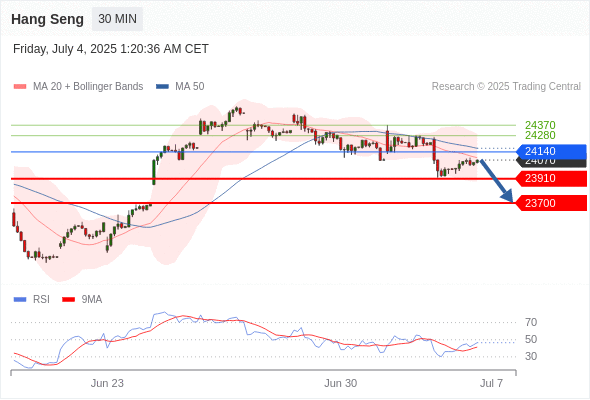Click the red 23700 target price label
590x400 pixels.
tap(551, 203)
